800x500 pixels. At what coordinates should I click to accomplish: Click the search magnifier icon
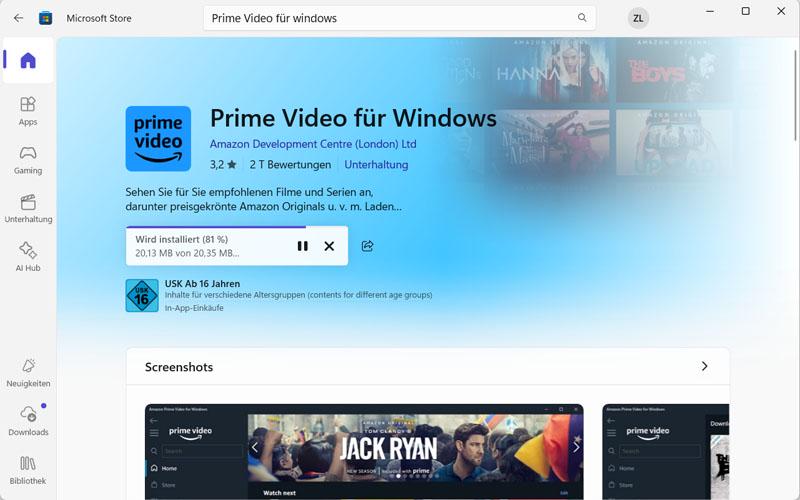tap(582, 18)
